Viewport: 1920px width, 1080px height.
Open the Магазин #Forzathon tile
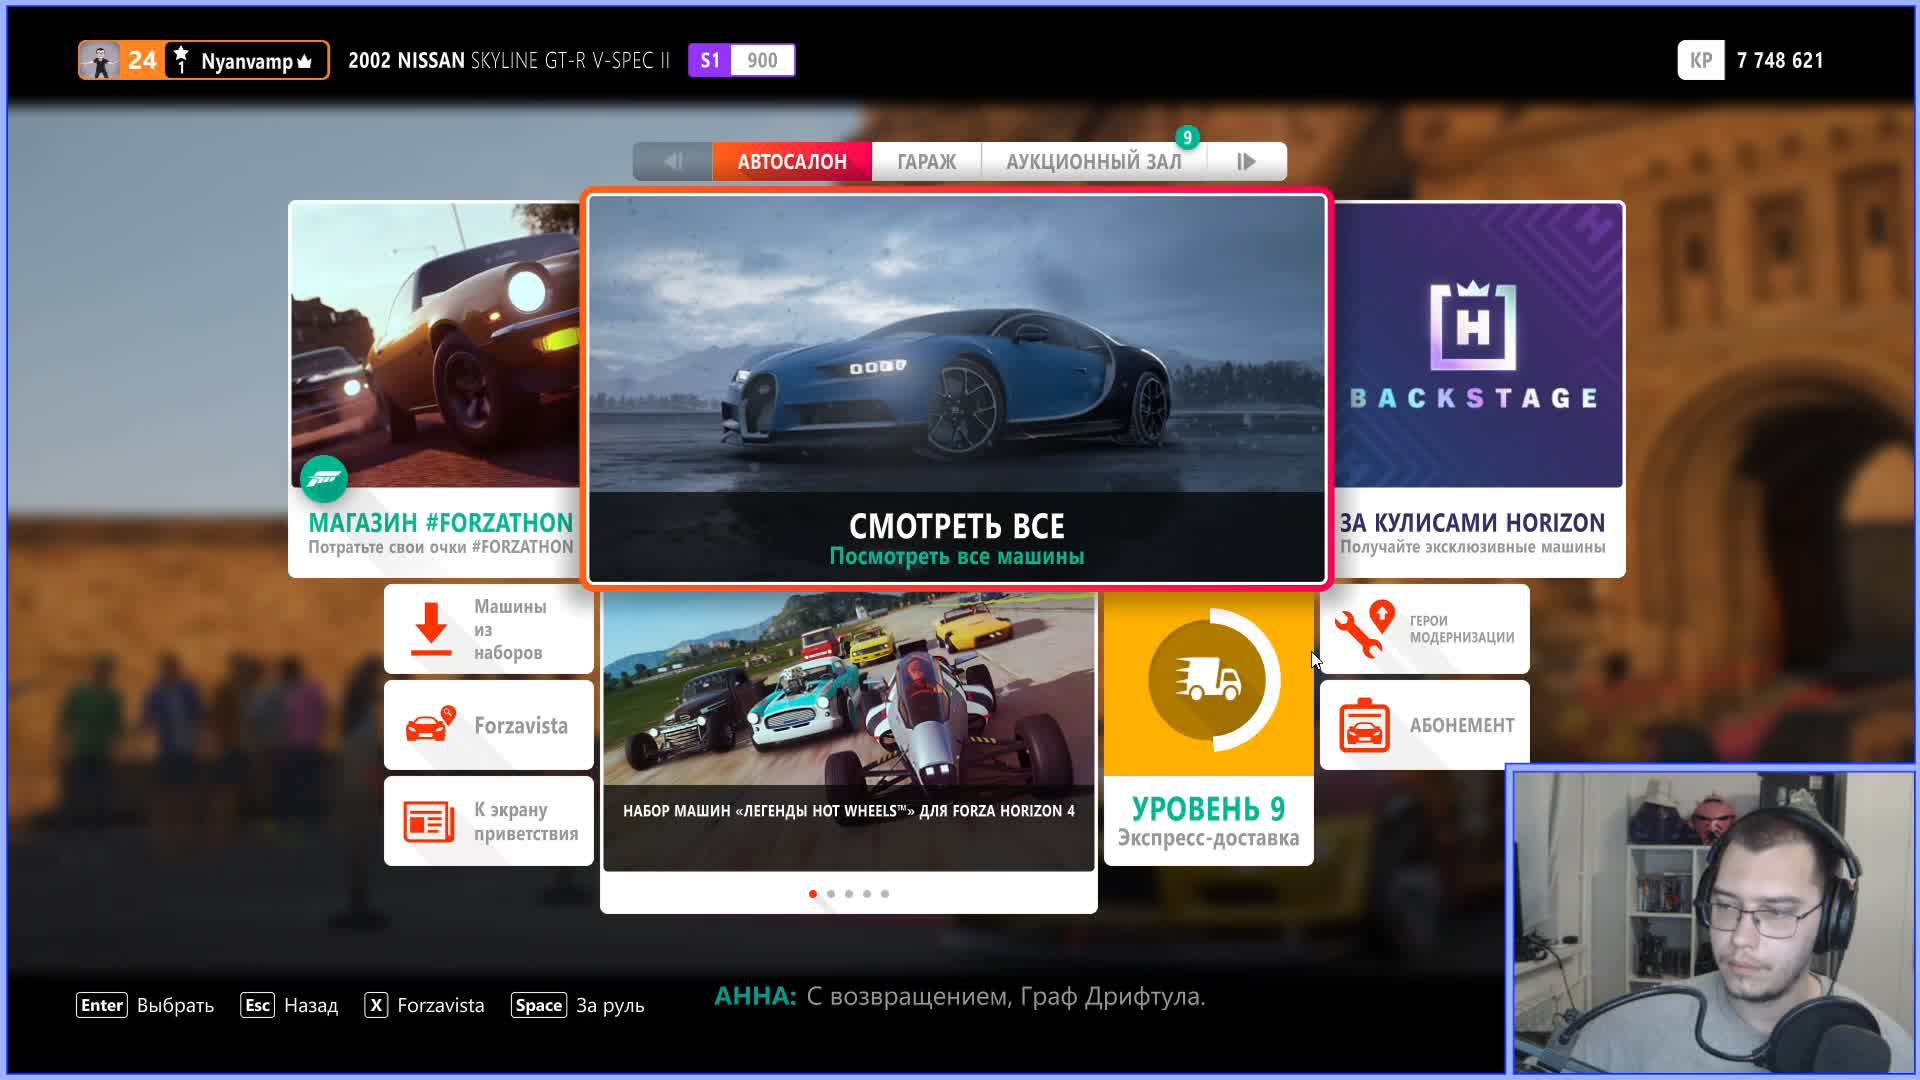pyautogui.click(x=434, y=389)
